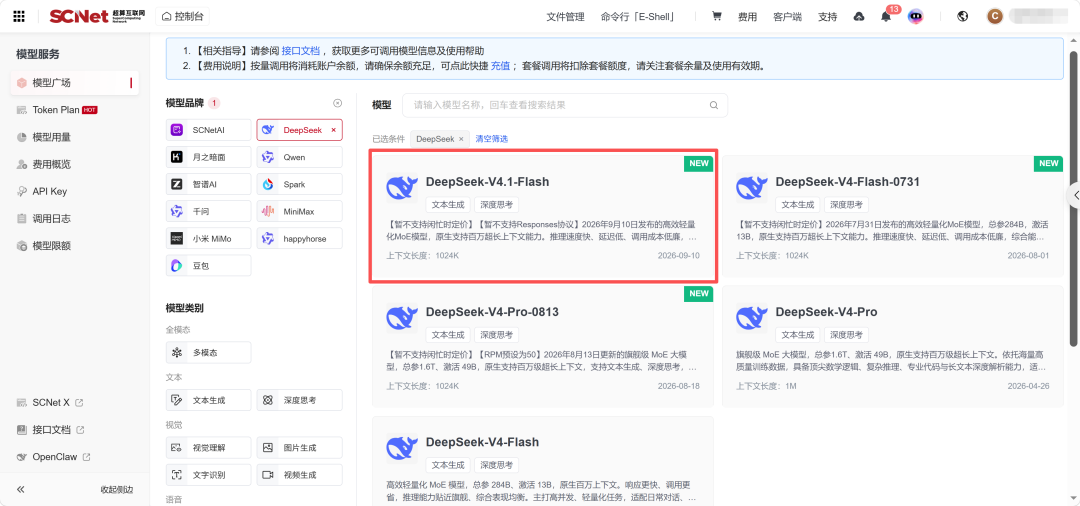This screenshot has width=1080, height=506.
Task: Select 视频生成 category filter
Action: (x=300, y=475)
